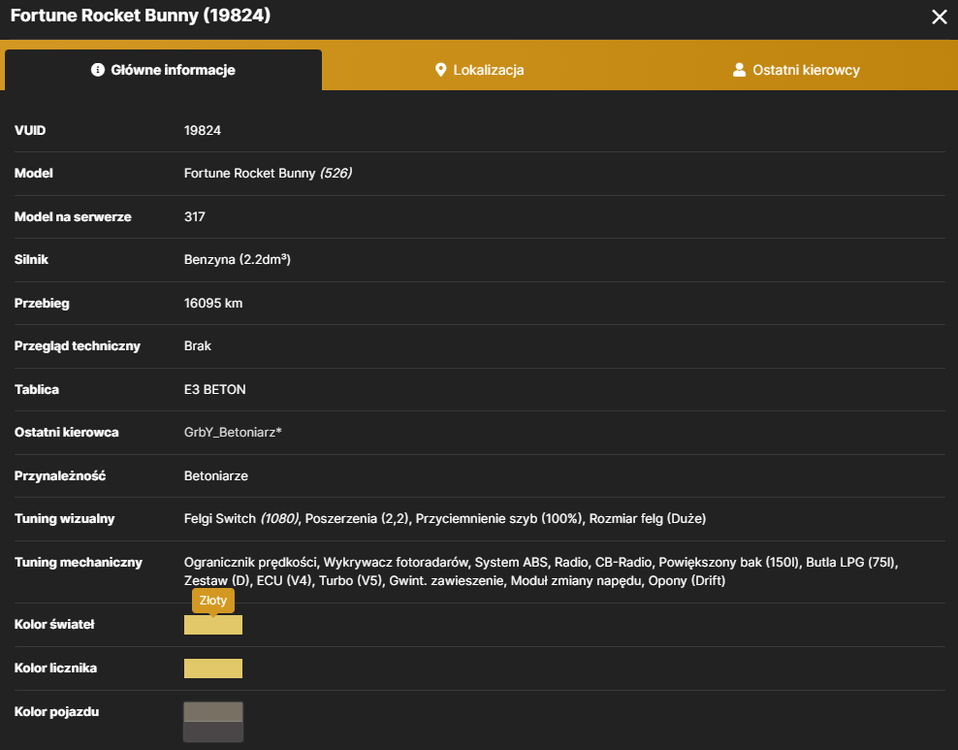Select the Główne informacje tab
Image resolution: width=958 pixels, height=750 pixels.
pos(163,70)
